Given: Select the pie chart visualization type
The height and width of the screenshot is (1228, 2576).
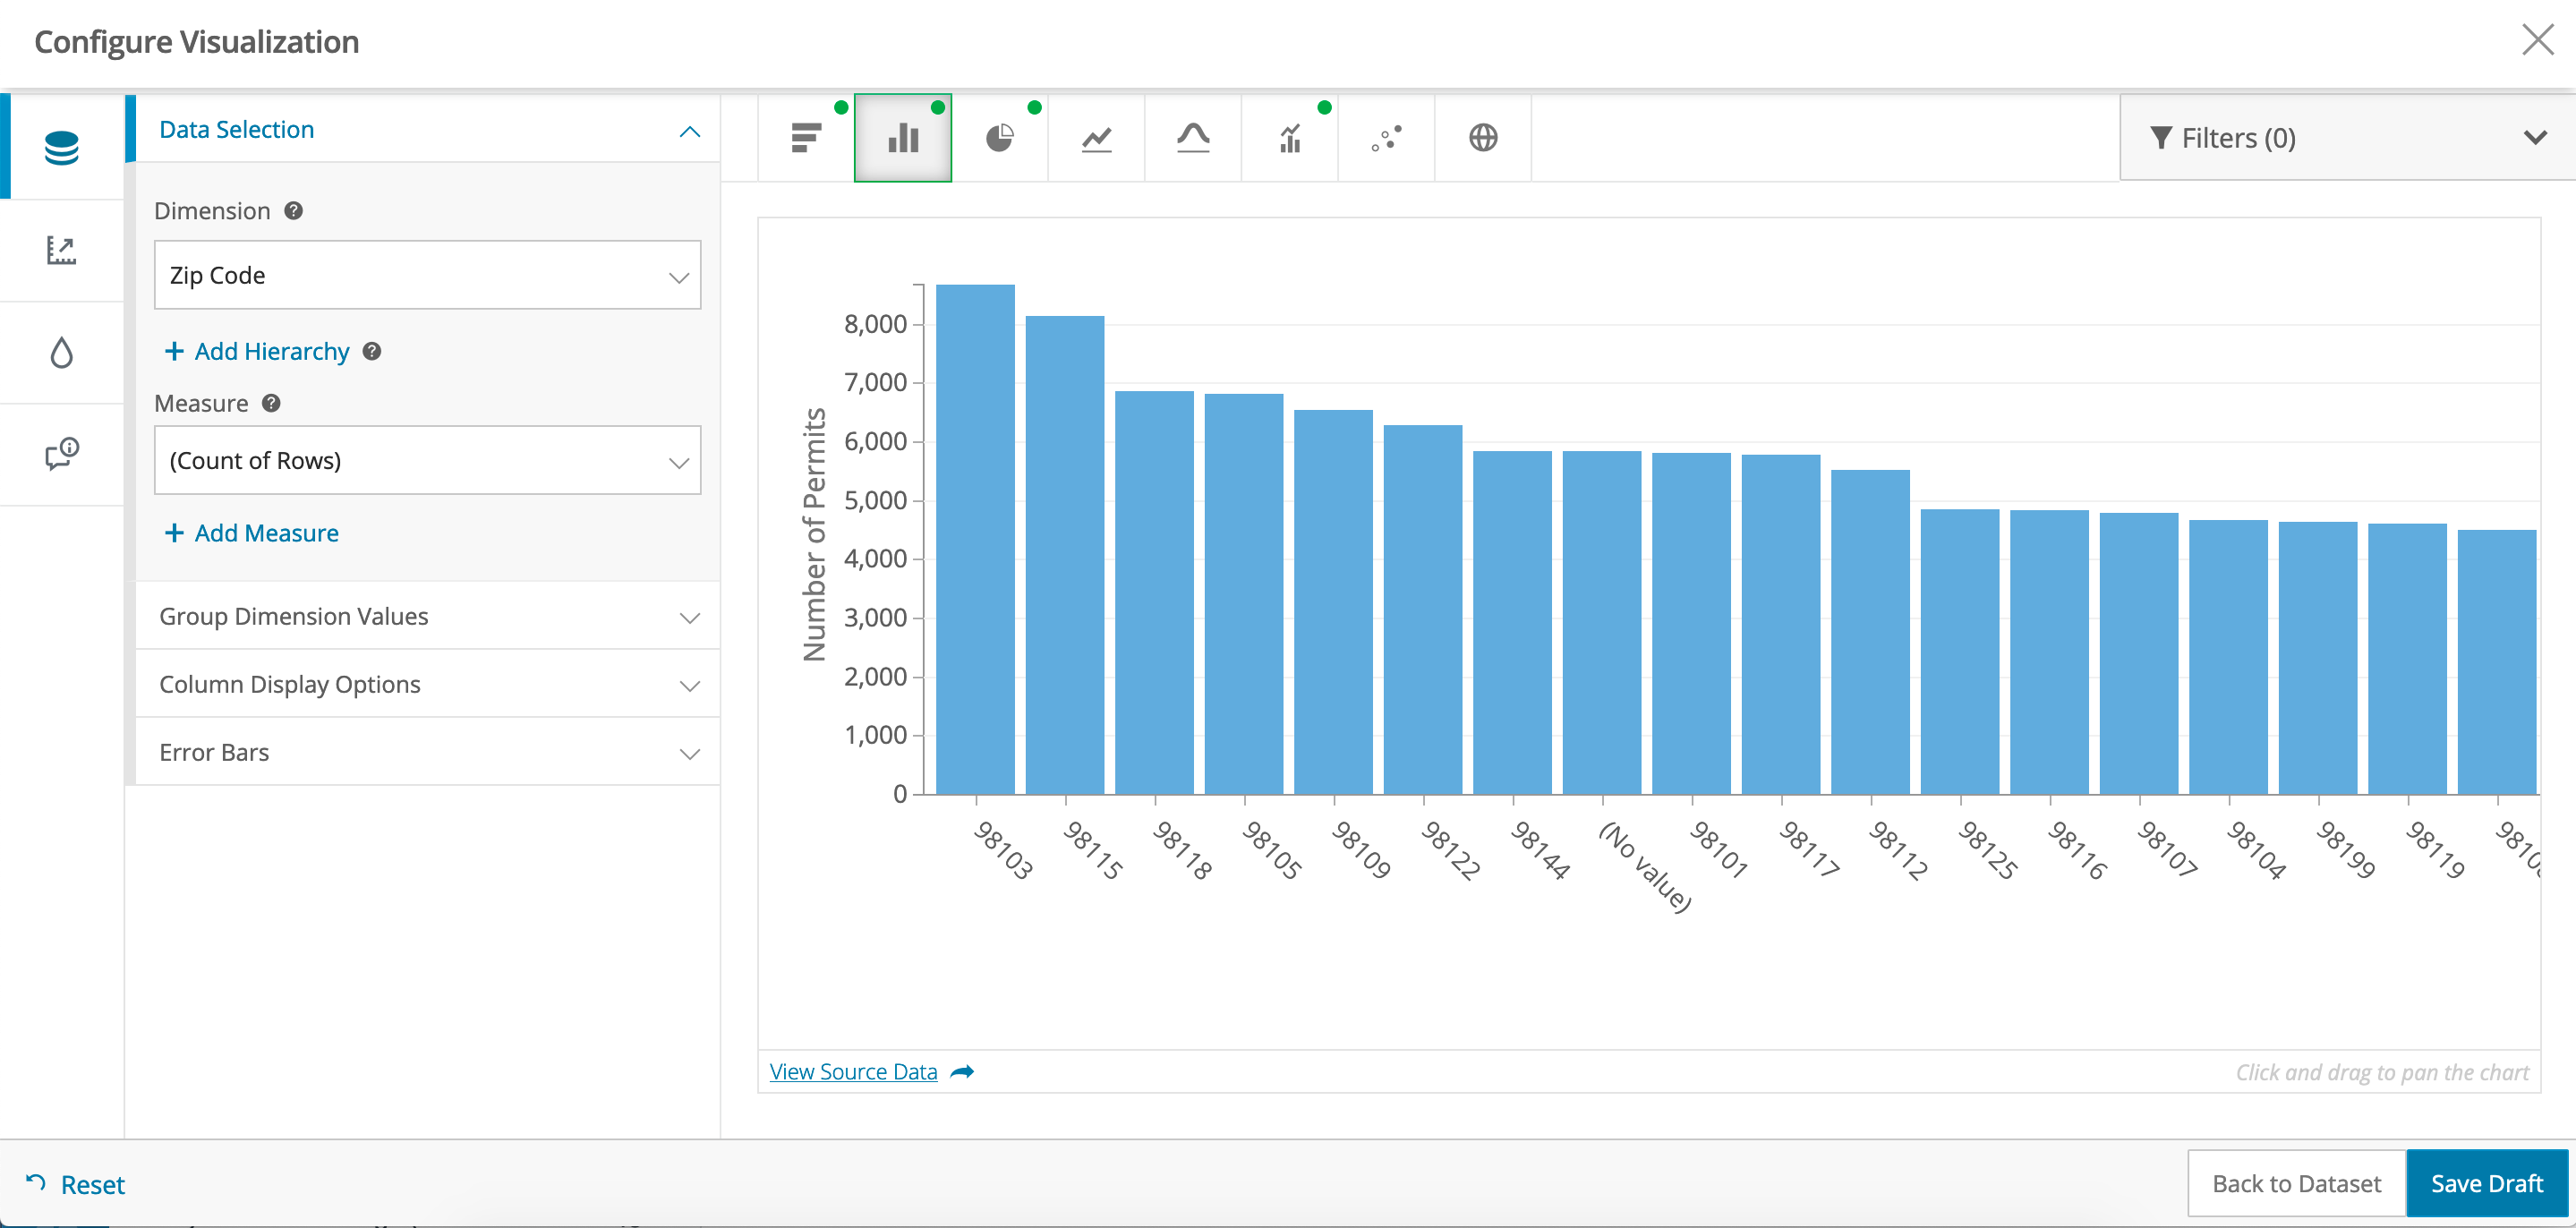Looking at the screenshot, I should pyautogui.click(x=999, y=138).
